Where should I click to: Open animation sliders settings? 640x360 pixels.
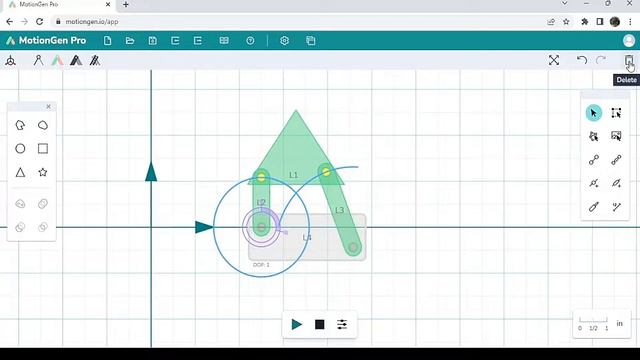[342, 324]
